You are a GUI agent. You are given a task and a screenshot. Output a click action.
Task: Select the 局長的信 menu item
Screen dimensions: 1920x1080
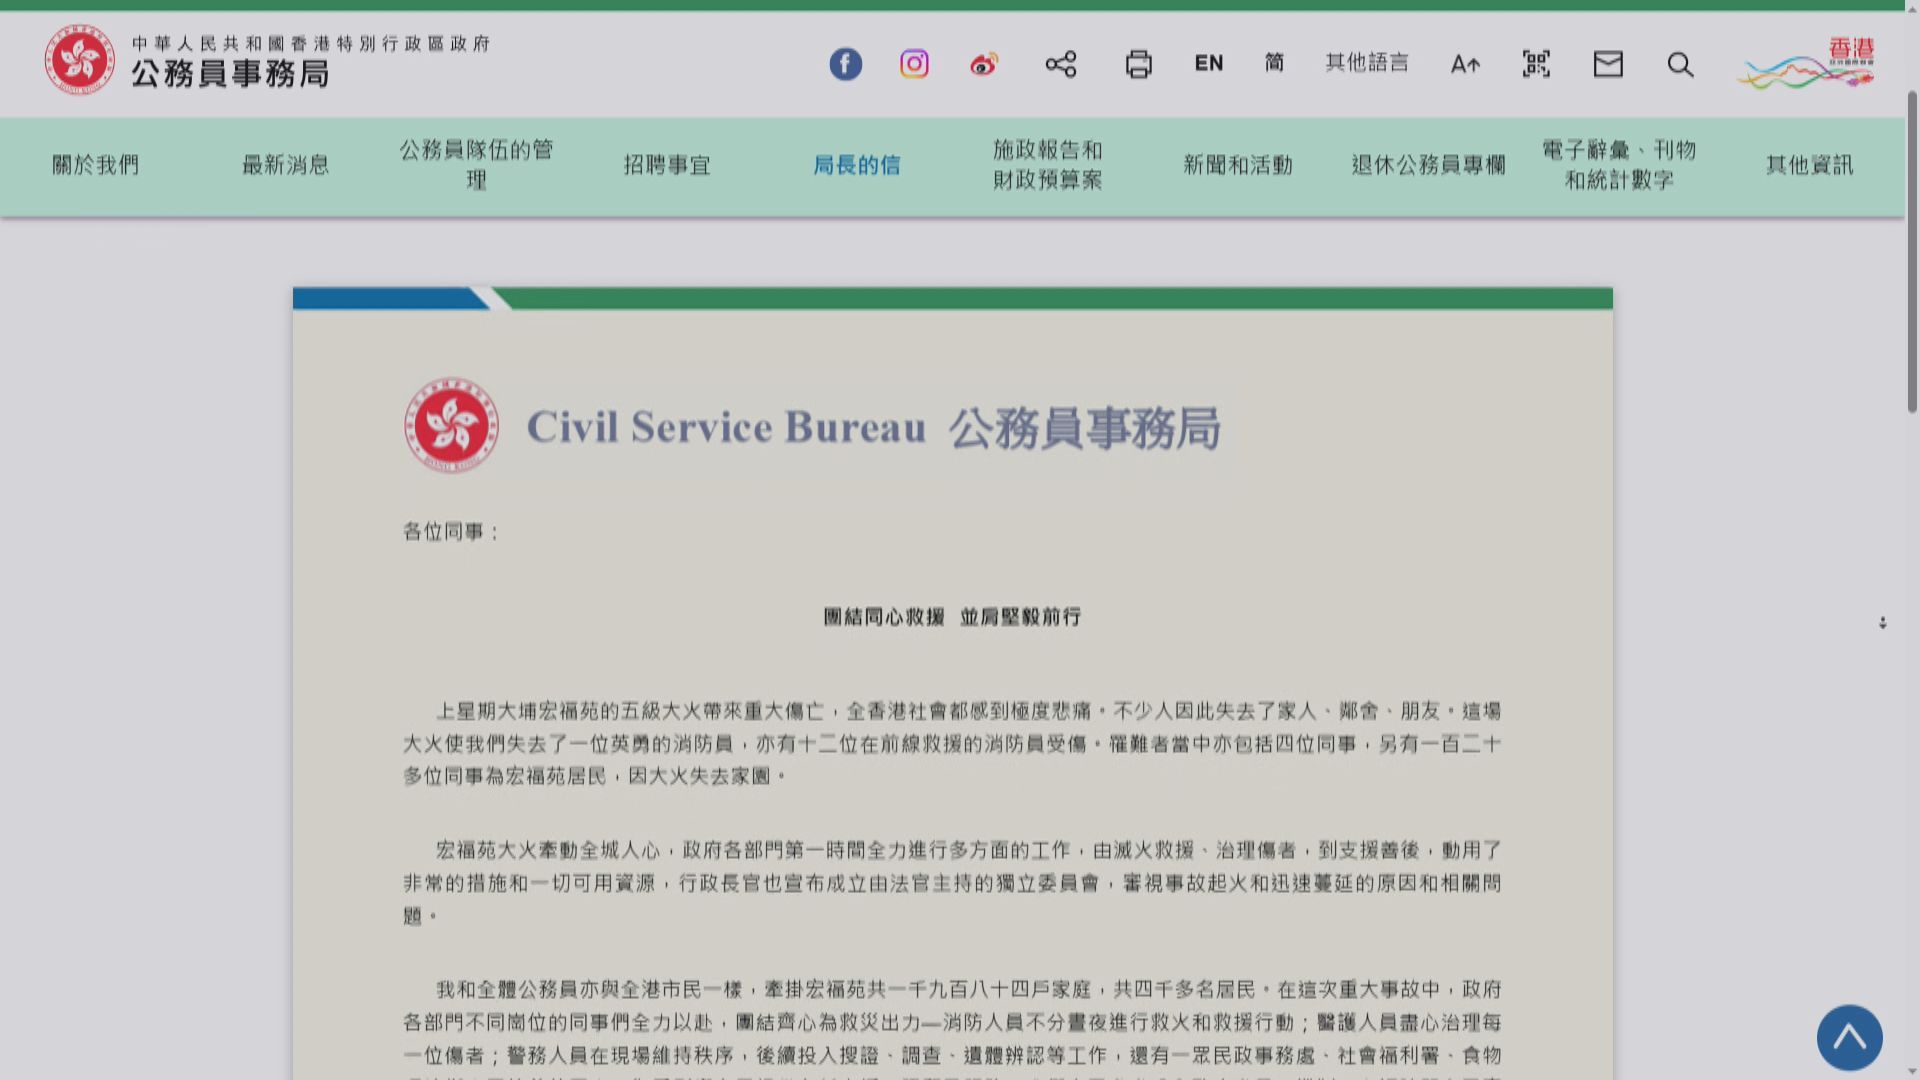click(858, 165)
